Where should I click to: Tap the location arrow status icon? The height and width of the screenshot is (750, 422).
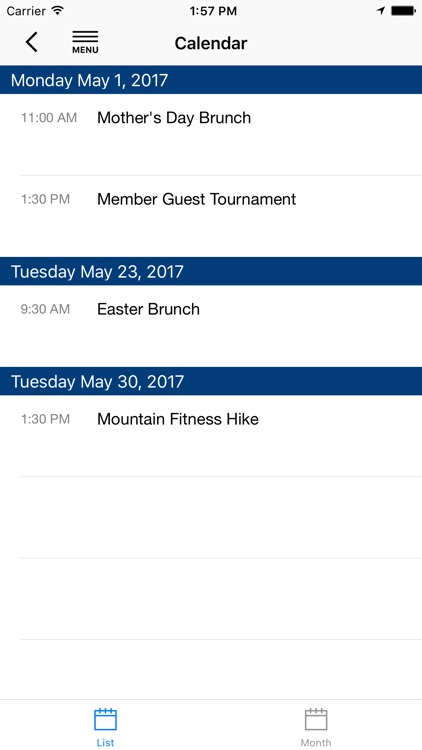(381, 11)
